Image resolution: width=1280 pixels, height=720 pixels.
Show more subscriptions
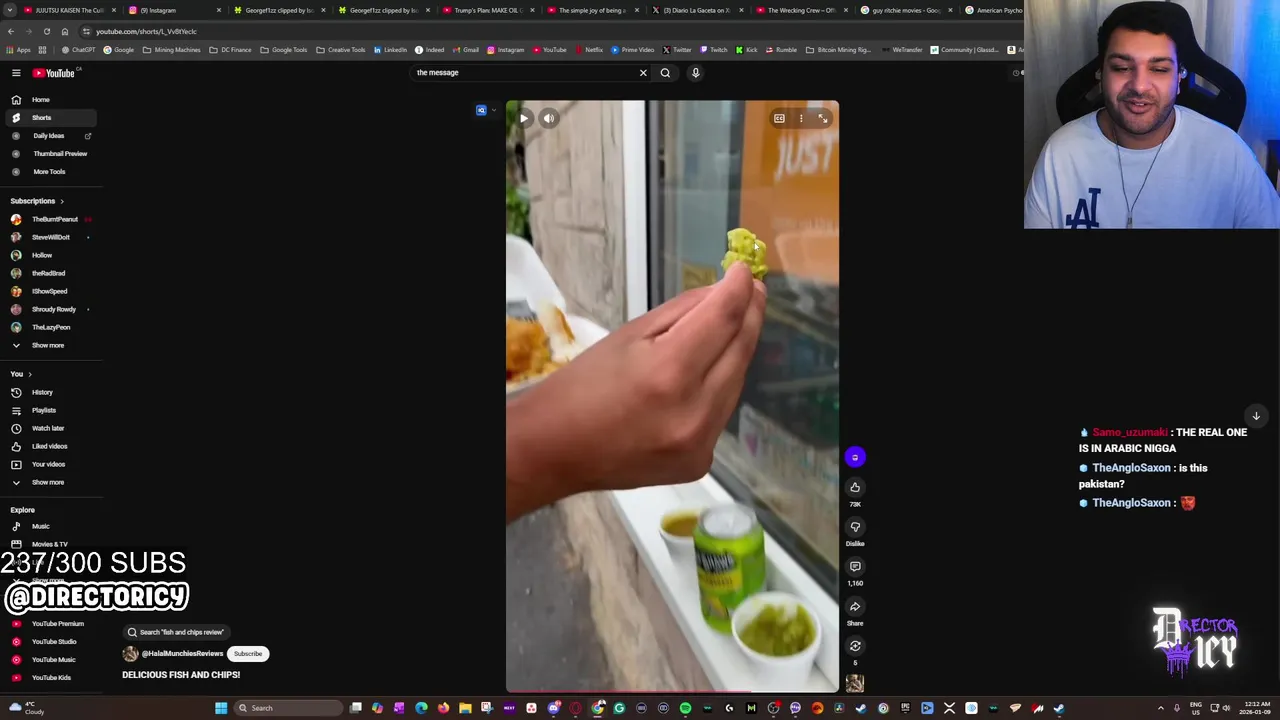[x=49, y=345]
